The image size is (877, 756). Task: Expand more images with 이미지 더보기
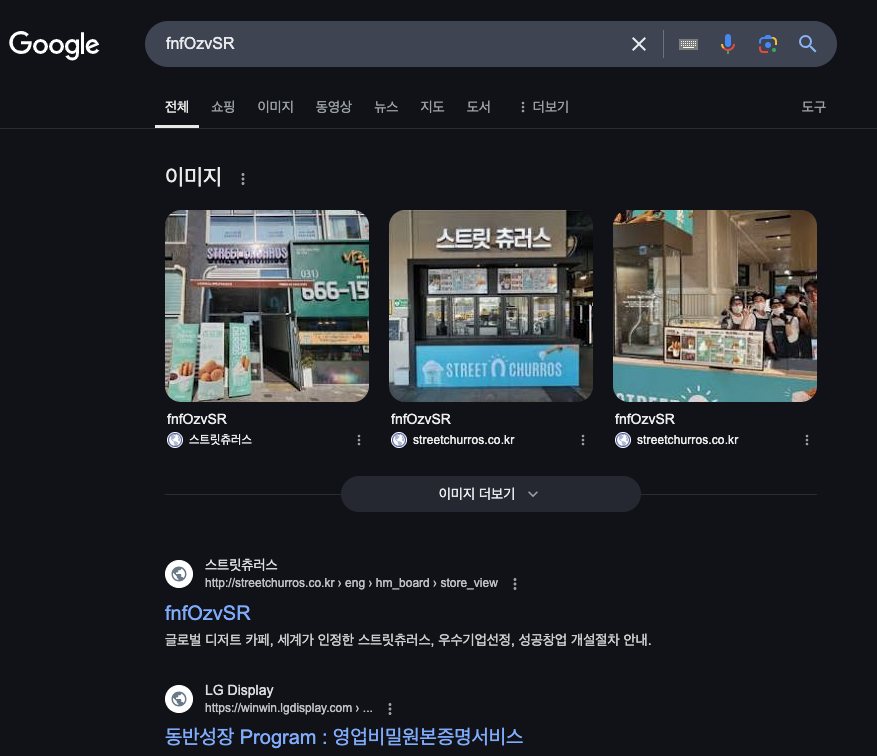pyautogui.click(x=490, y=494)
